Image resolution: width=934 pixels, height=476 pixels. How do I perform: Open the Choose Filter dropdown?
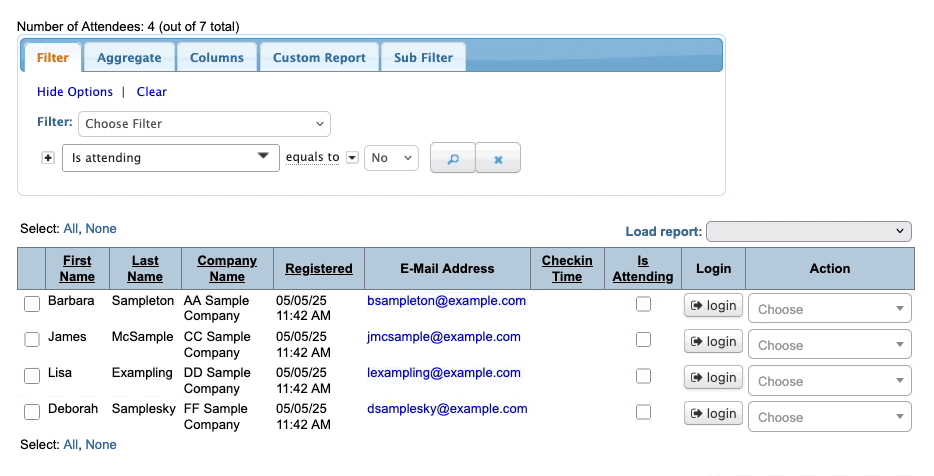pos(204,124)
